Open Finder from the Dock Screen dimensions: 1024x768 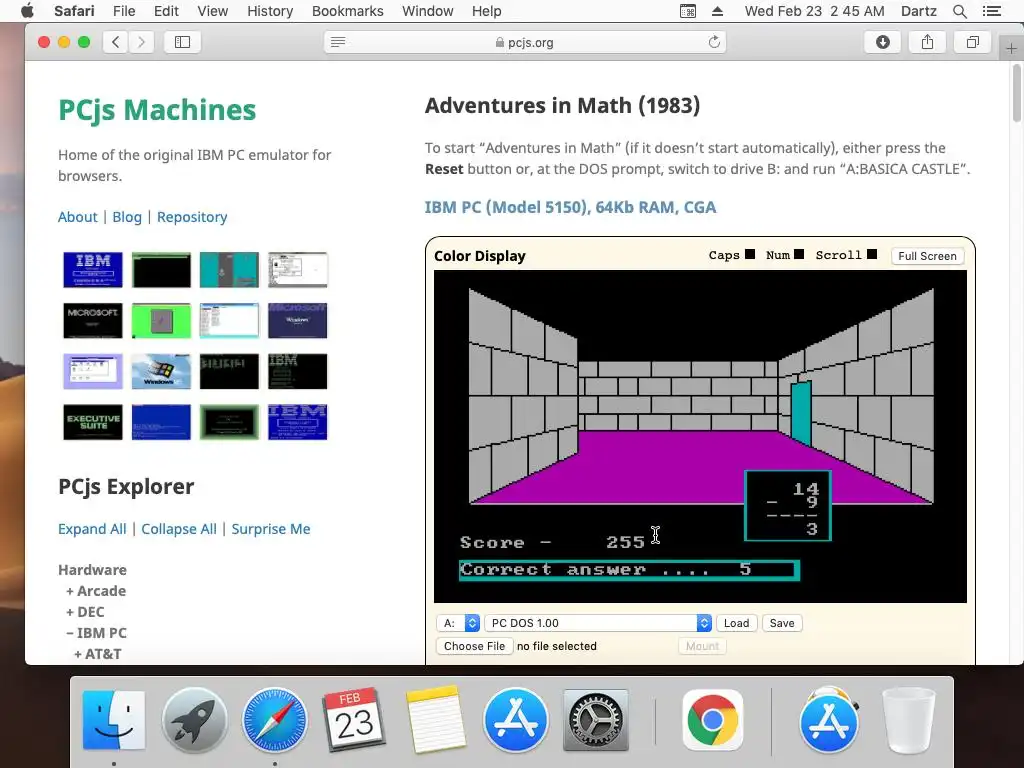pyautogui.click(x=114, y=720)
